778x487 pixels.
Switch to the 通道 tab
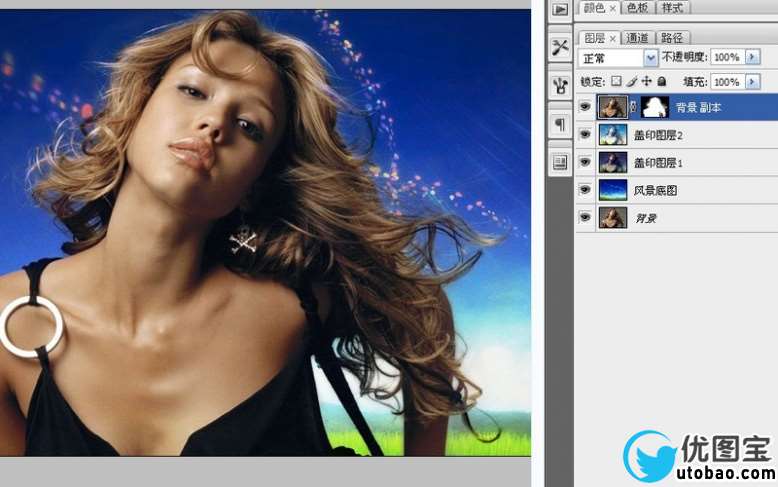pos(637,38)
